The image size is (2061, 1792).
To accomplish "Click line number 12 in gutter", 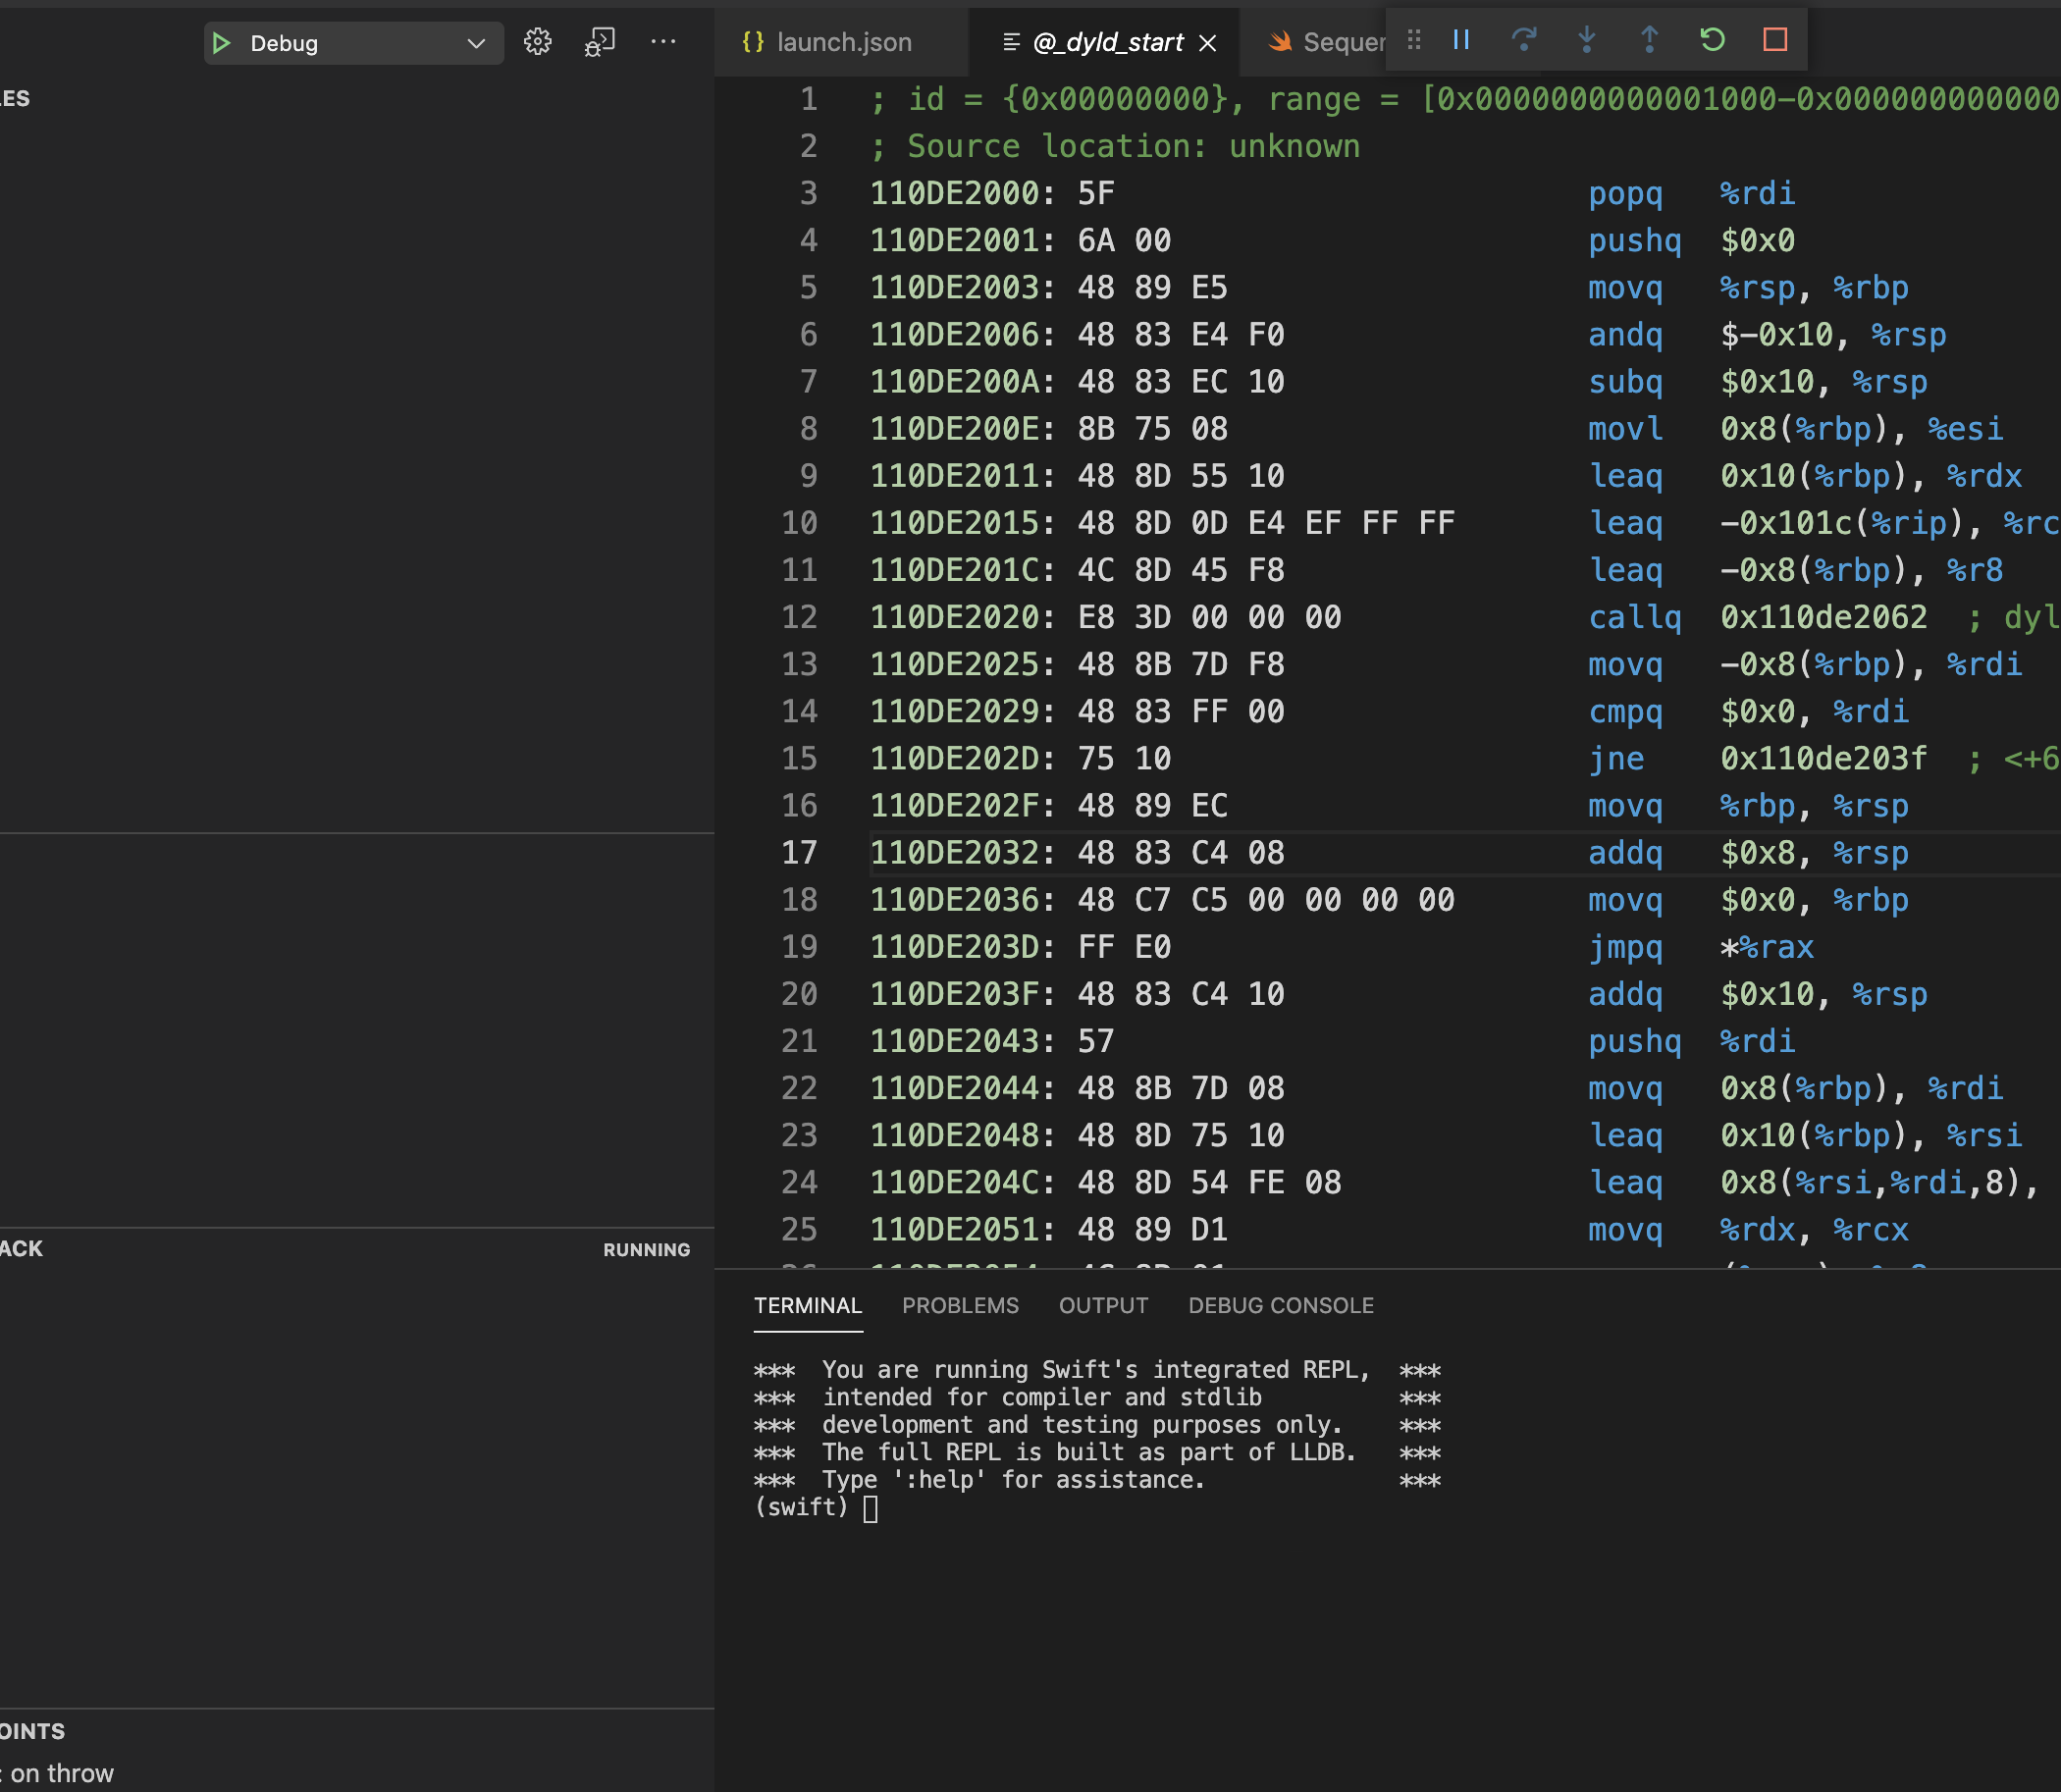I will click(x=799, y=617).
